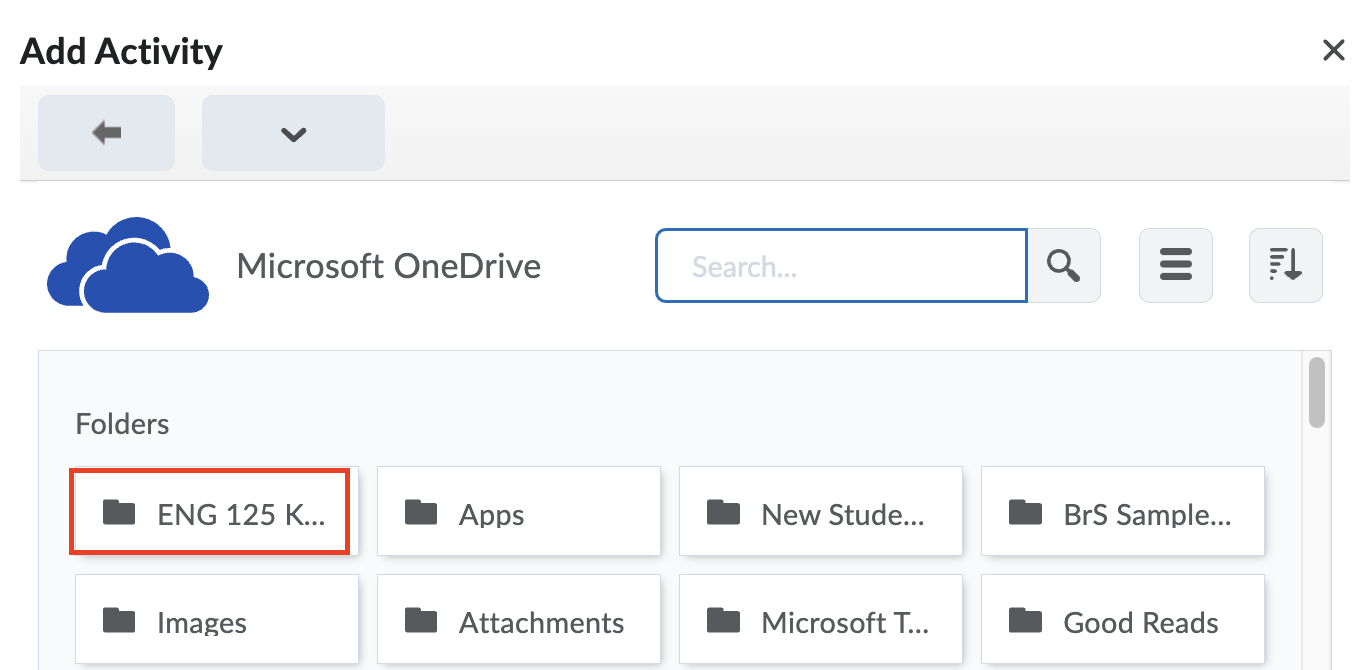The width and height of the screenshot is (1368, 670).
Task: Expand the sort options control
Action: pyautogui.click(x=1285, y=265)
